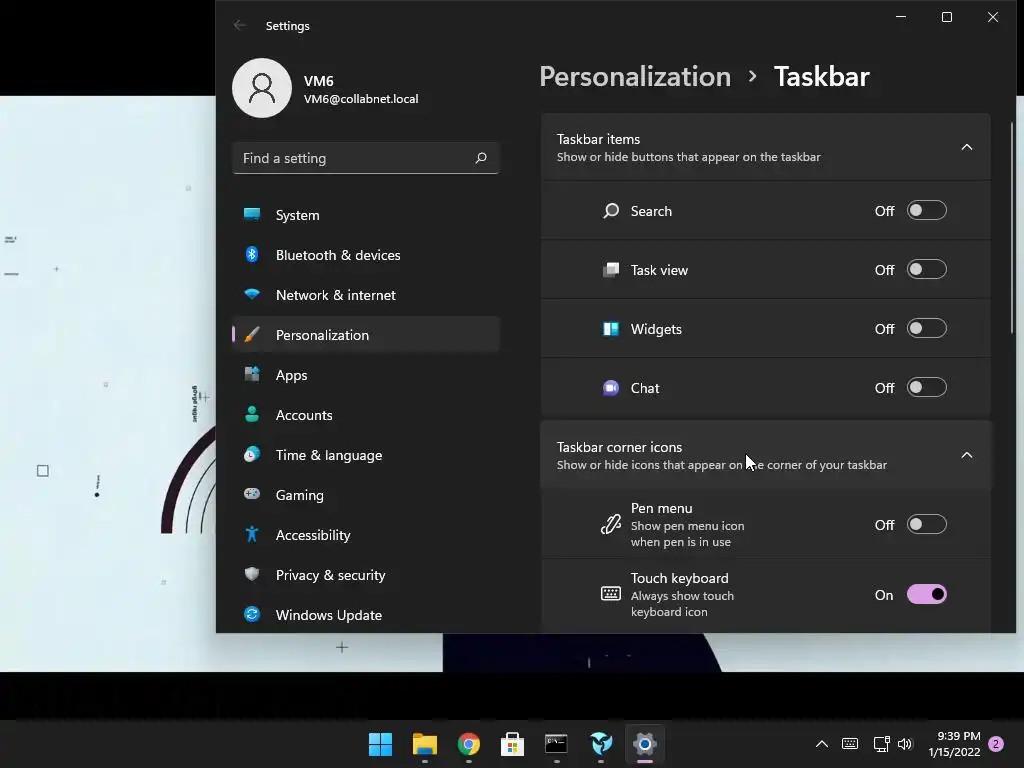The height and width of the screenshot is (768, 1024).
Task: Click the Settings window title text
Action: [x=287, y=25]
